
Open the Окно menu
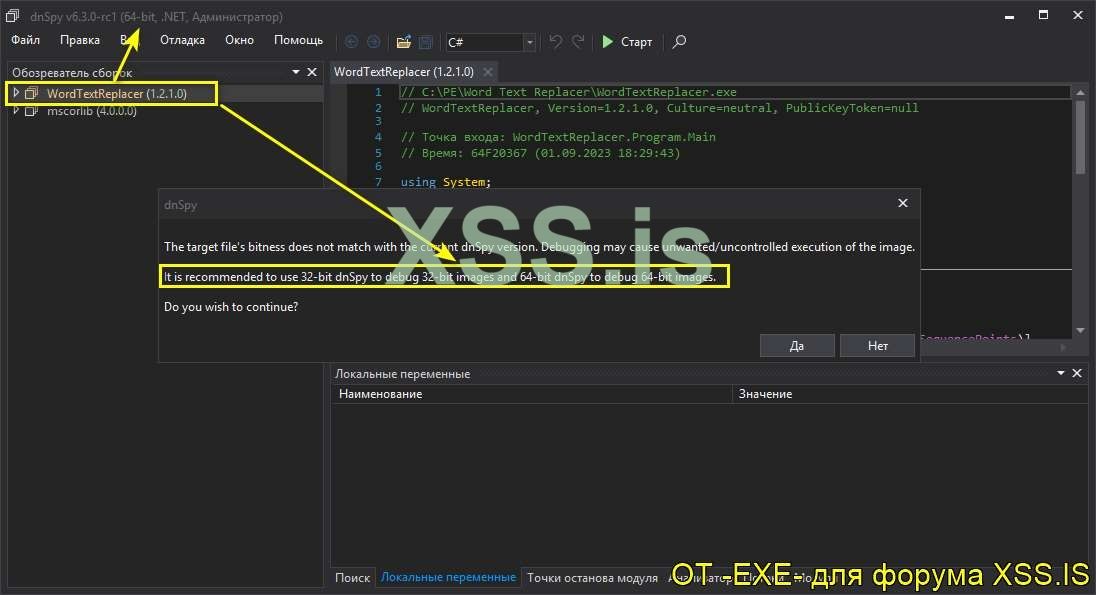point(239,41)
